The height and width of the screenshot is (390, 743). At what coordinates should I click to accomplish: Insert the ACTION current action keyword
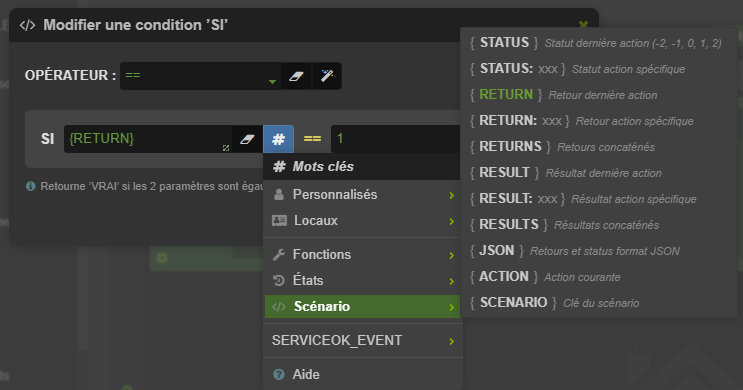599,277
